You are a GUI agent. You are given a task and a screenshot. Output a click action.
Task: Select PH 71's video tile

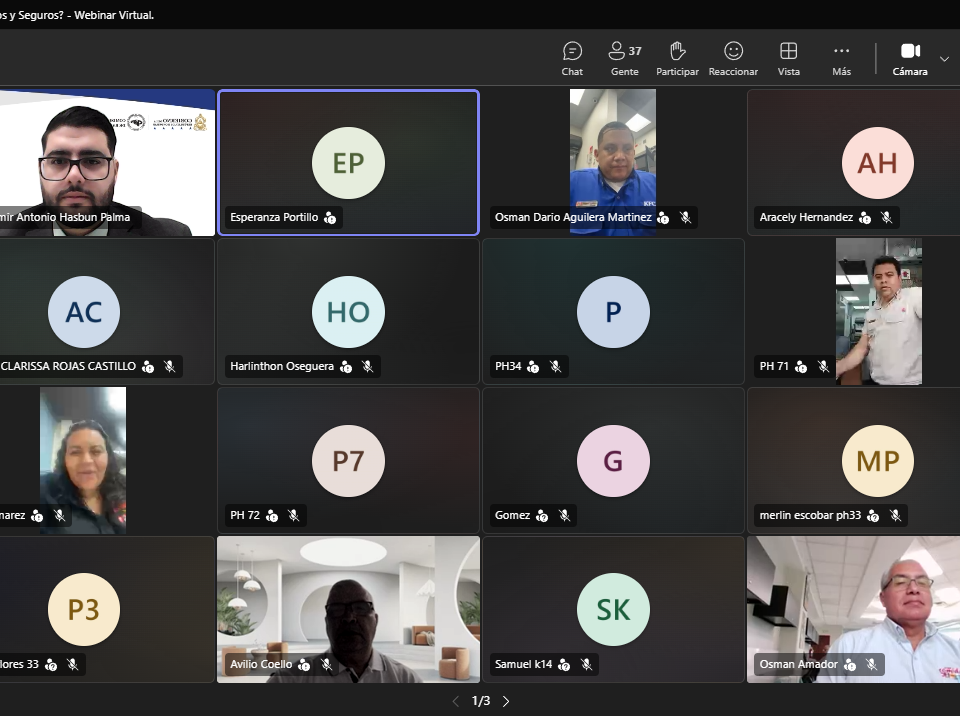[853, 311]
